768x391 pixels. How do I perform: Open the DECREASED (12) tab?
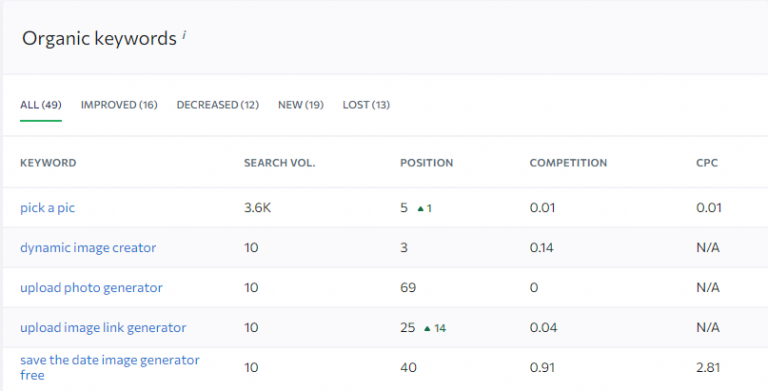[x=217, y=105]
